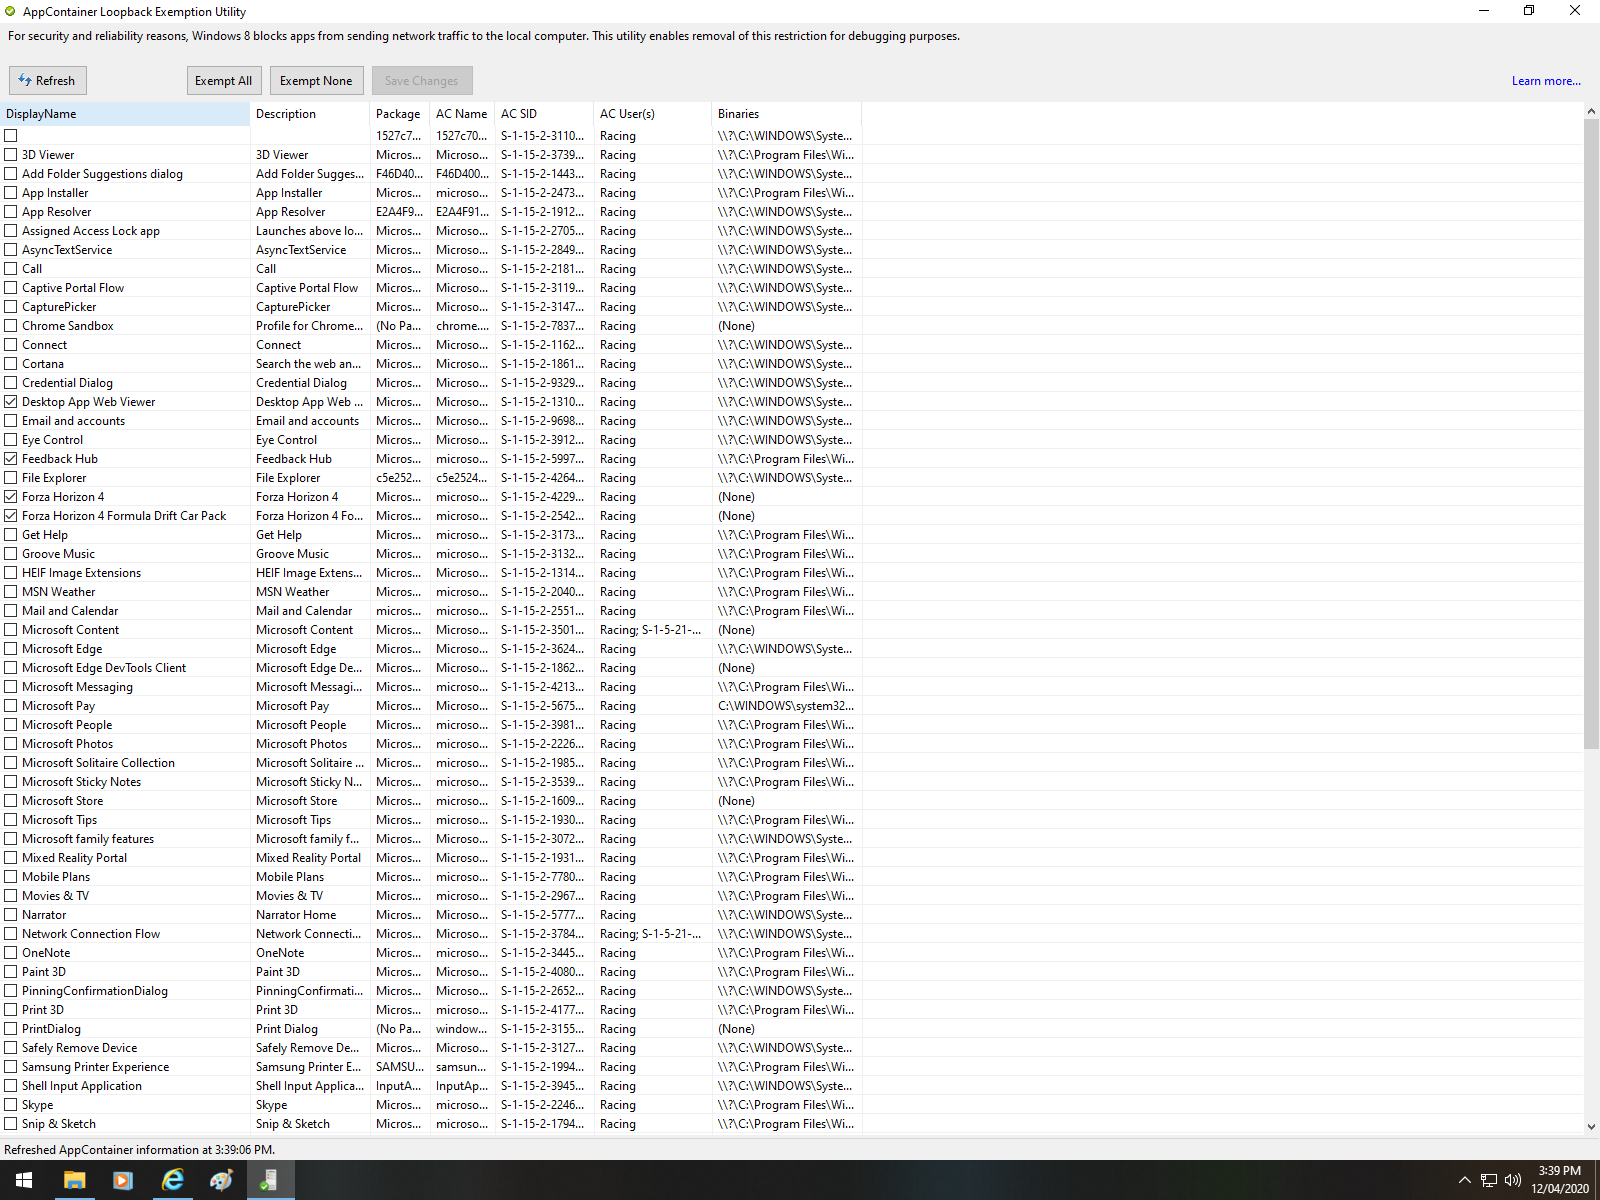Select the loopback utility taskbar icon
Screen dimensions: 1600x1200
click(270, 1180)
